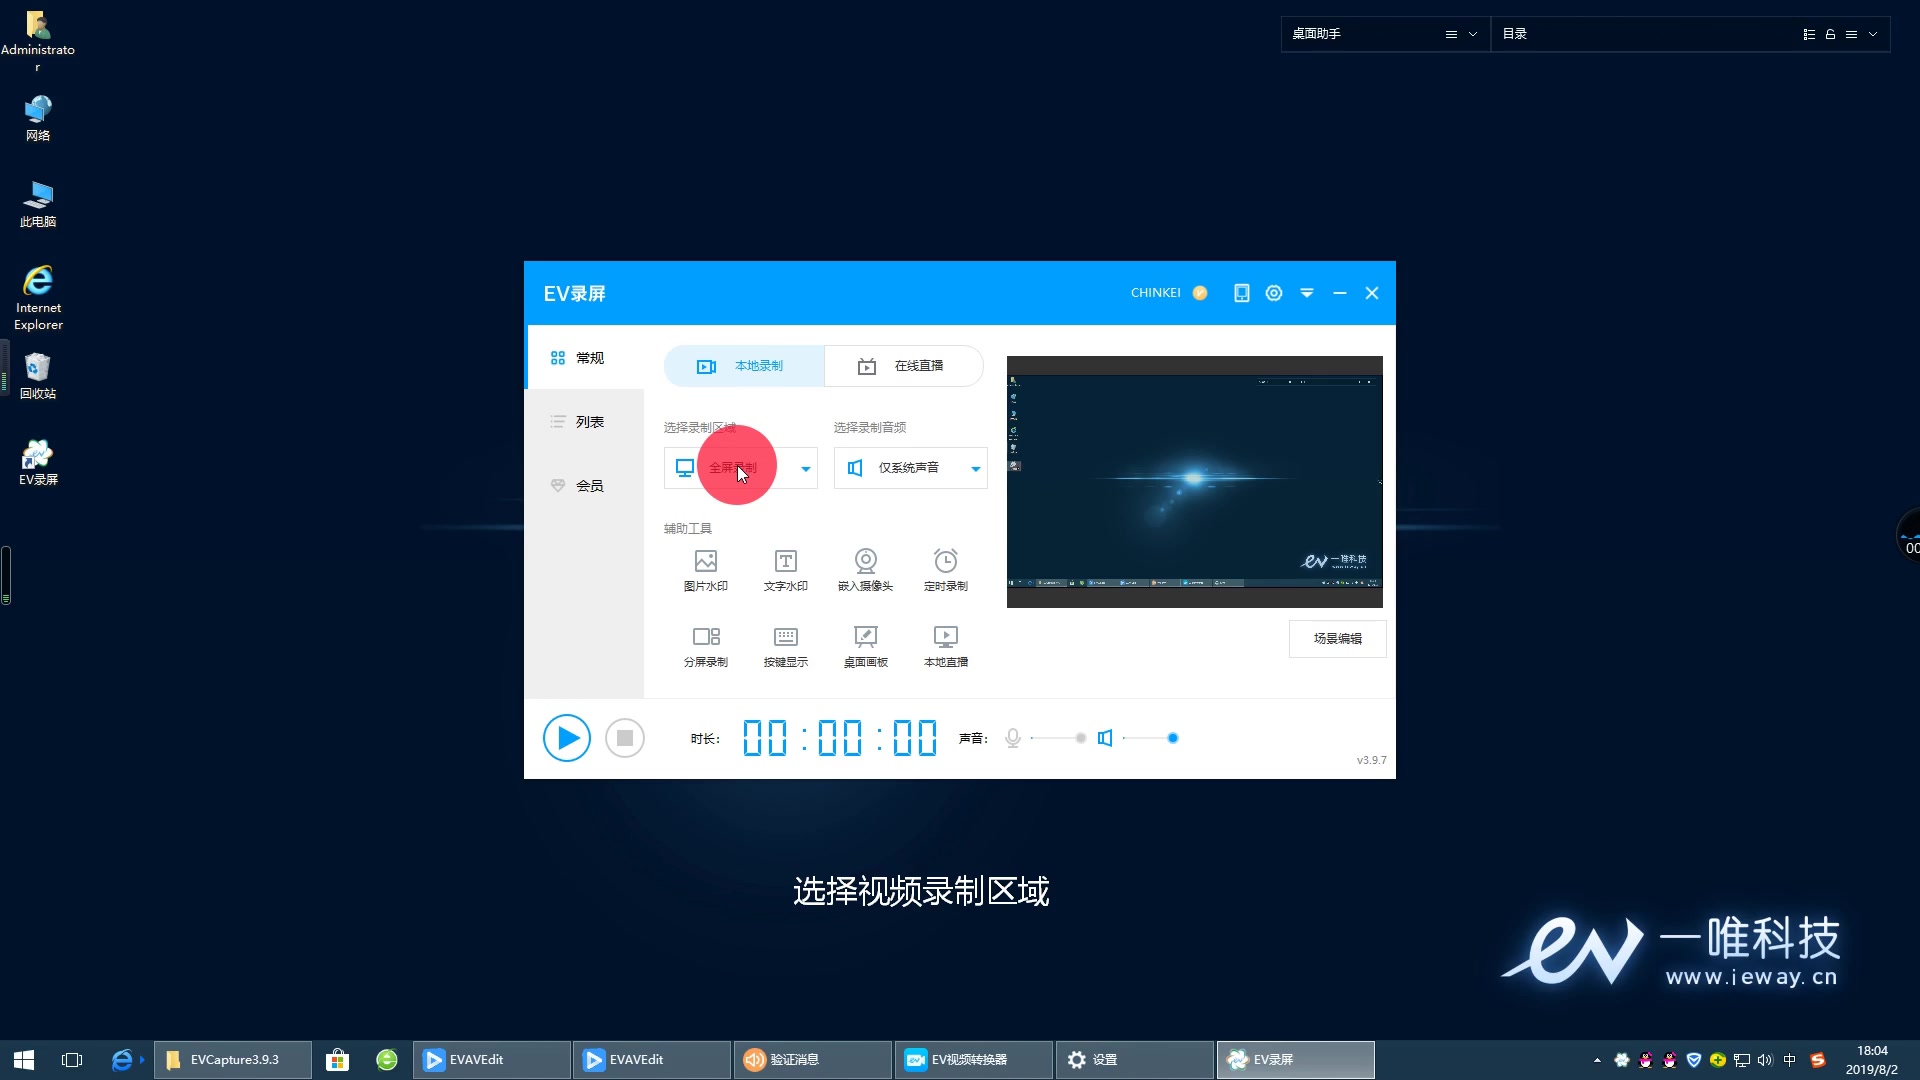Open the 文字水印 text watermark tool

[786, 570]
